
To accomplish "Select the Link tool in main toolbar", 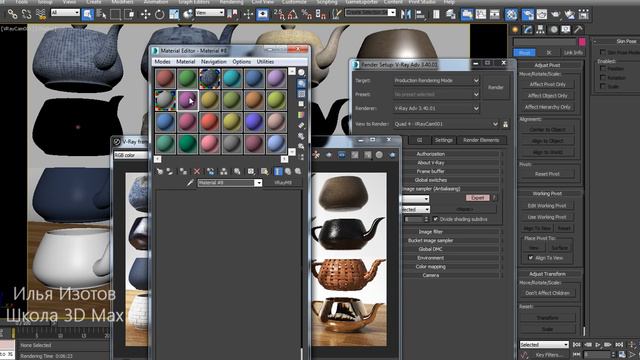I will tap(12, 15).
